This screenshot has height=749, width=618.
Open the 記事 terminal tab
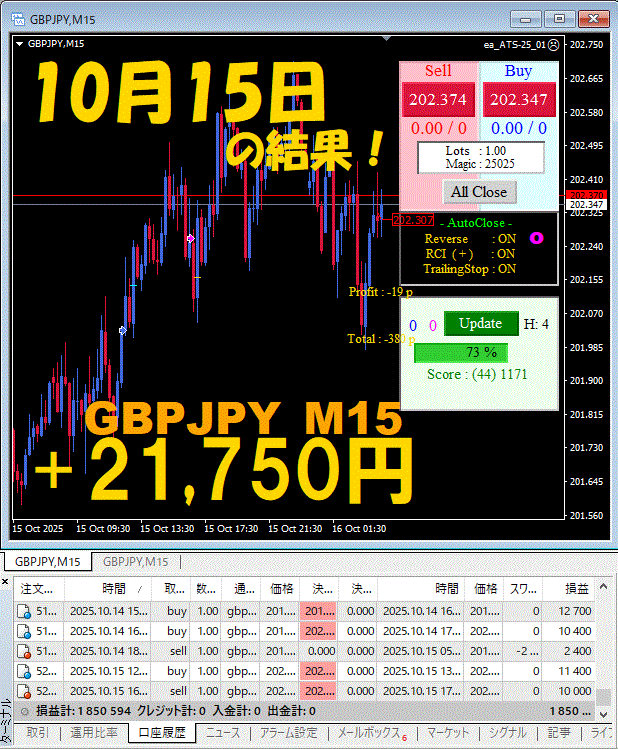(x=559, y=733)
